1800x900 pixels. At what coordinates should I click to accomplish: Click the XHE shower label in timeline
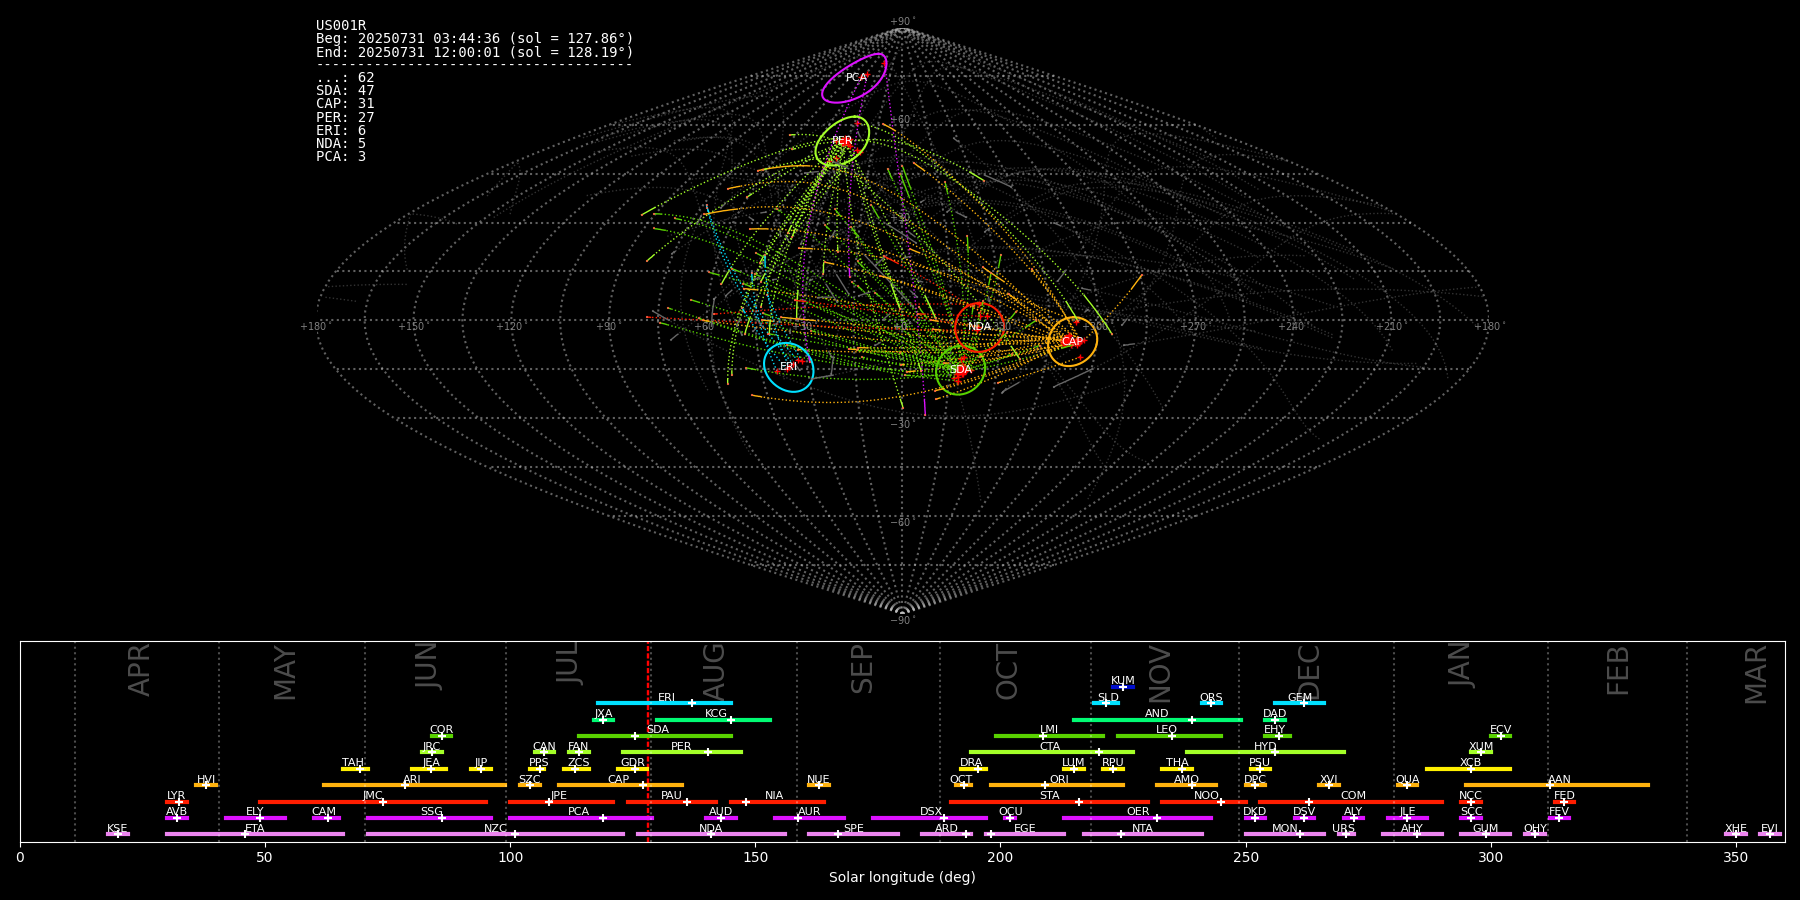tap(1735, 829)
